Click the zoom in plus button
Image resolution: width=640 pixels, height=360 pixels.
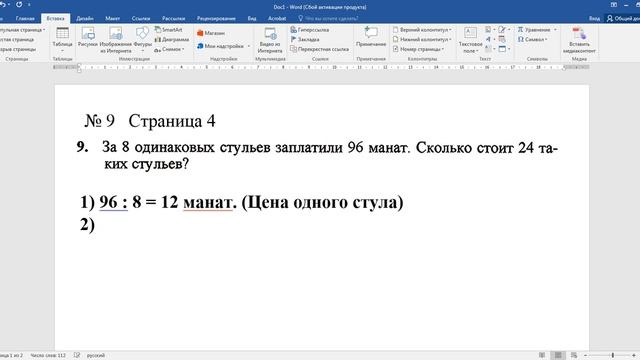634,356
